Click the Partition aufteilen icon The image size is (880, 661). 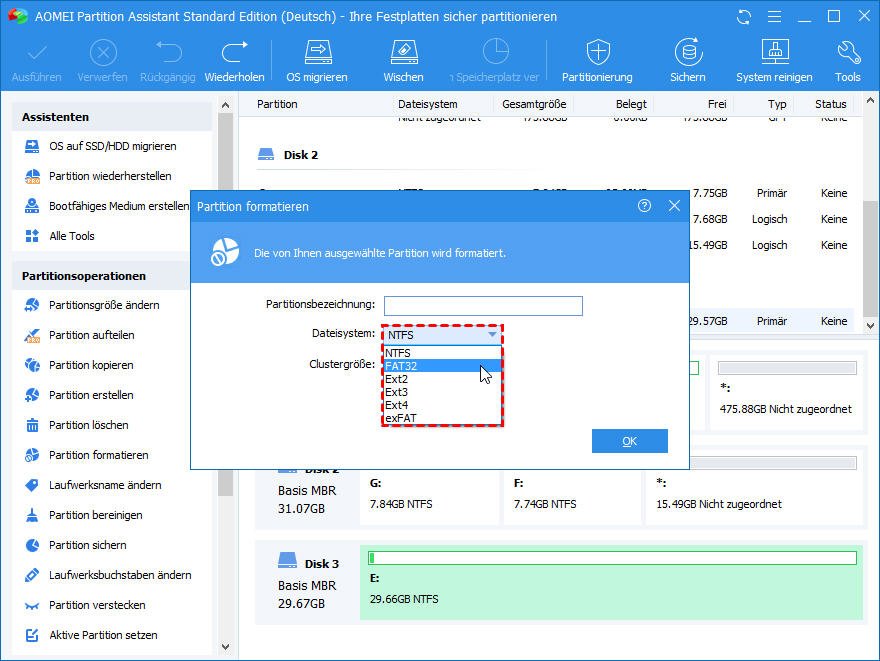click(x=32, y=336)
